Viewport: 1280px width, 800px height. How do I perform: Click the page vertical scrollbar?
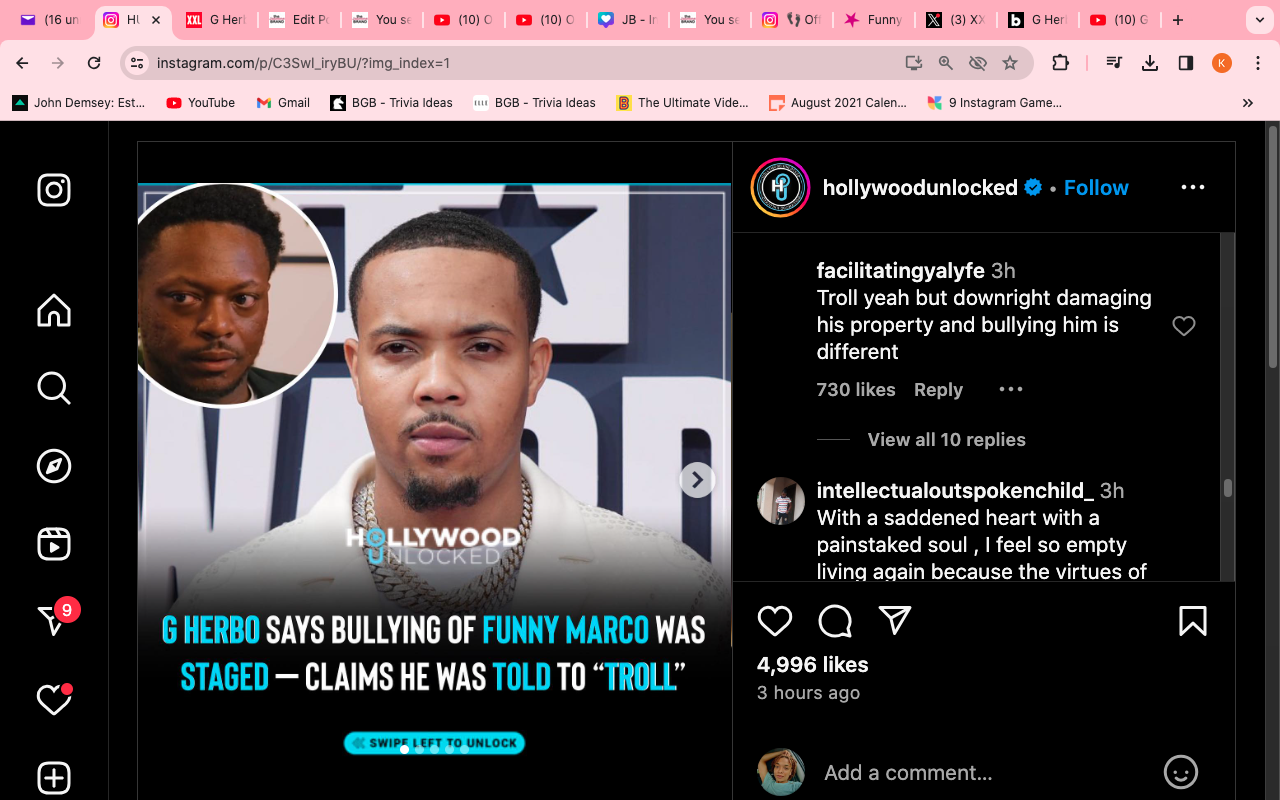[1272, 245]
